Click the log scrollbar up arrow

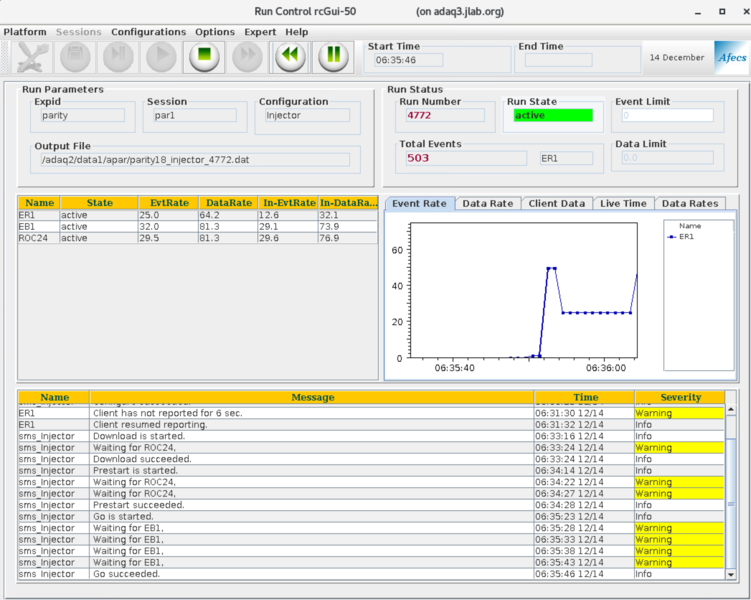[731, 409]
